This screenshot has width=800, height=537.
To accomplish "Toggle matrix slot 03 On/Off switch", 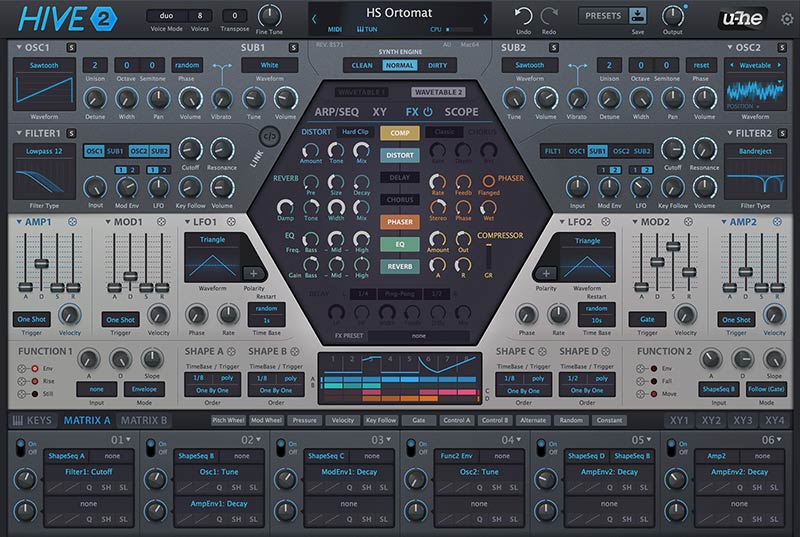I will tap(280, 447).
